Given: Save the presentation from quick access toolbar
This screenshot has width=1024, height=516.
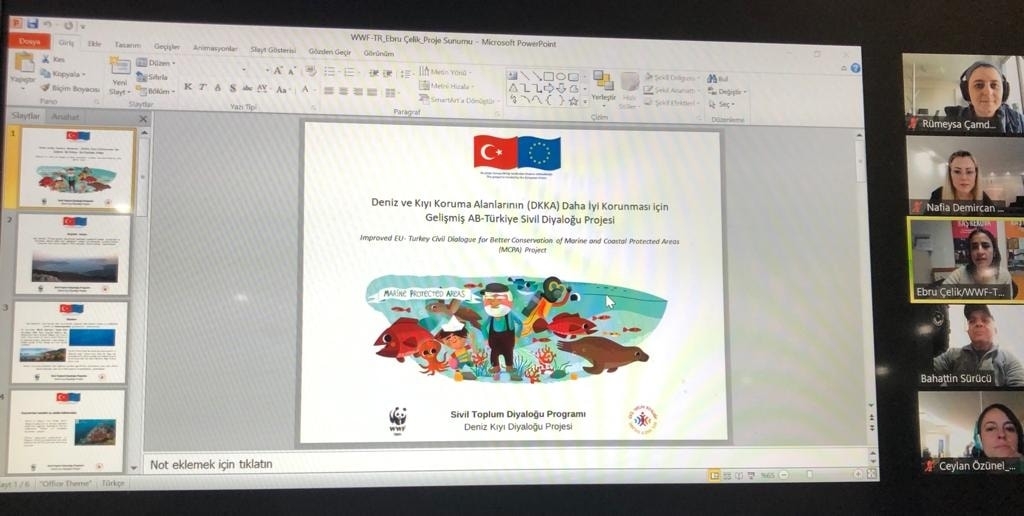Looking at the screenshot, I should [x=33, y=24].
